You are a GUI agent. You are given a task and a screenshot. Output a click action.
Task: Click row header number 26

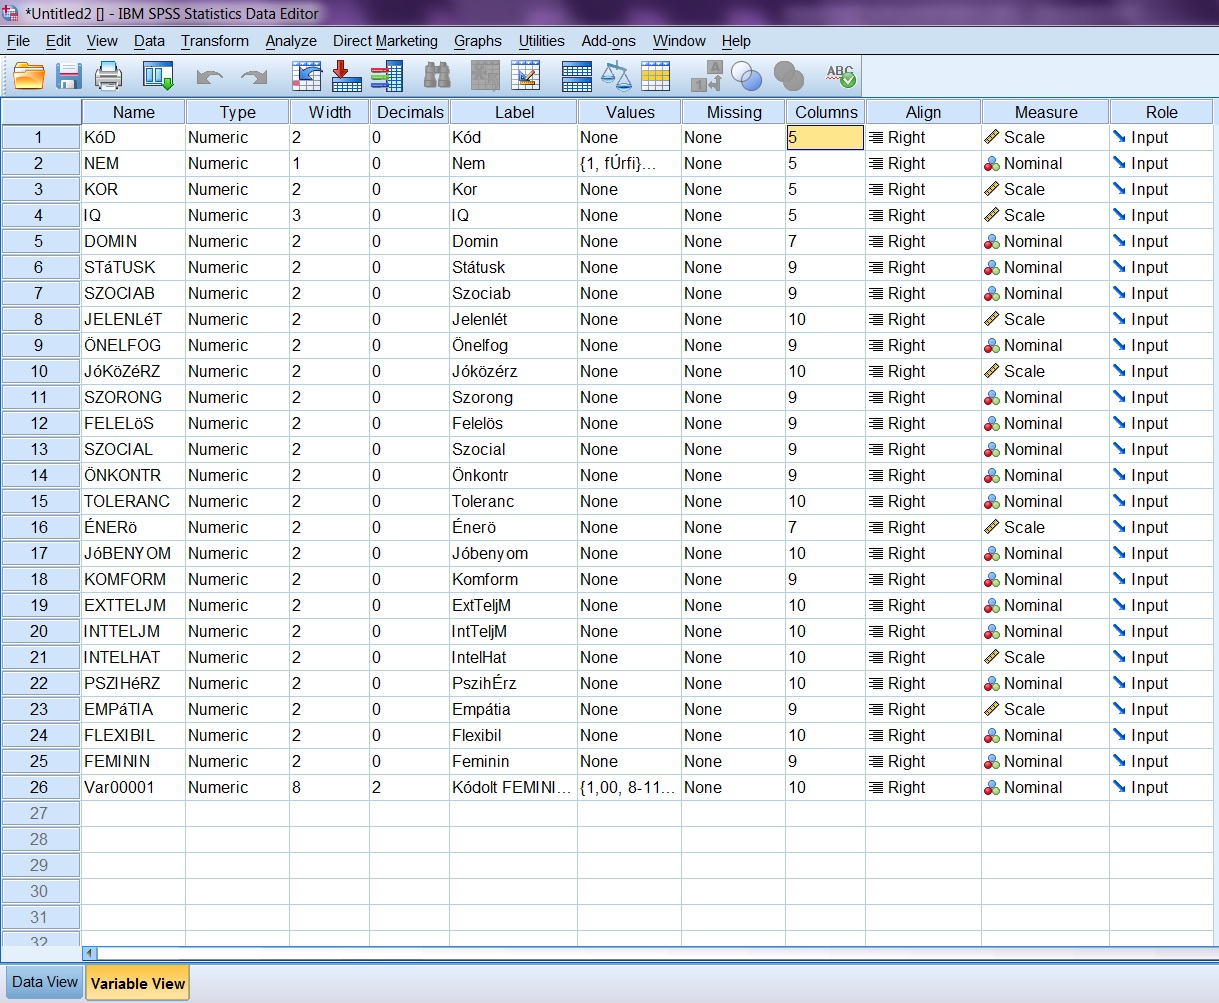[40, 788]
